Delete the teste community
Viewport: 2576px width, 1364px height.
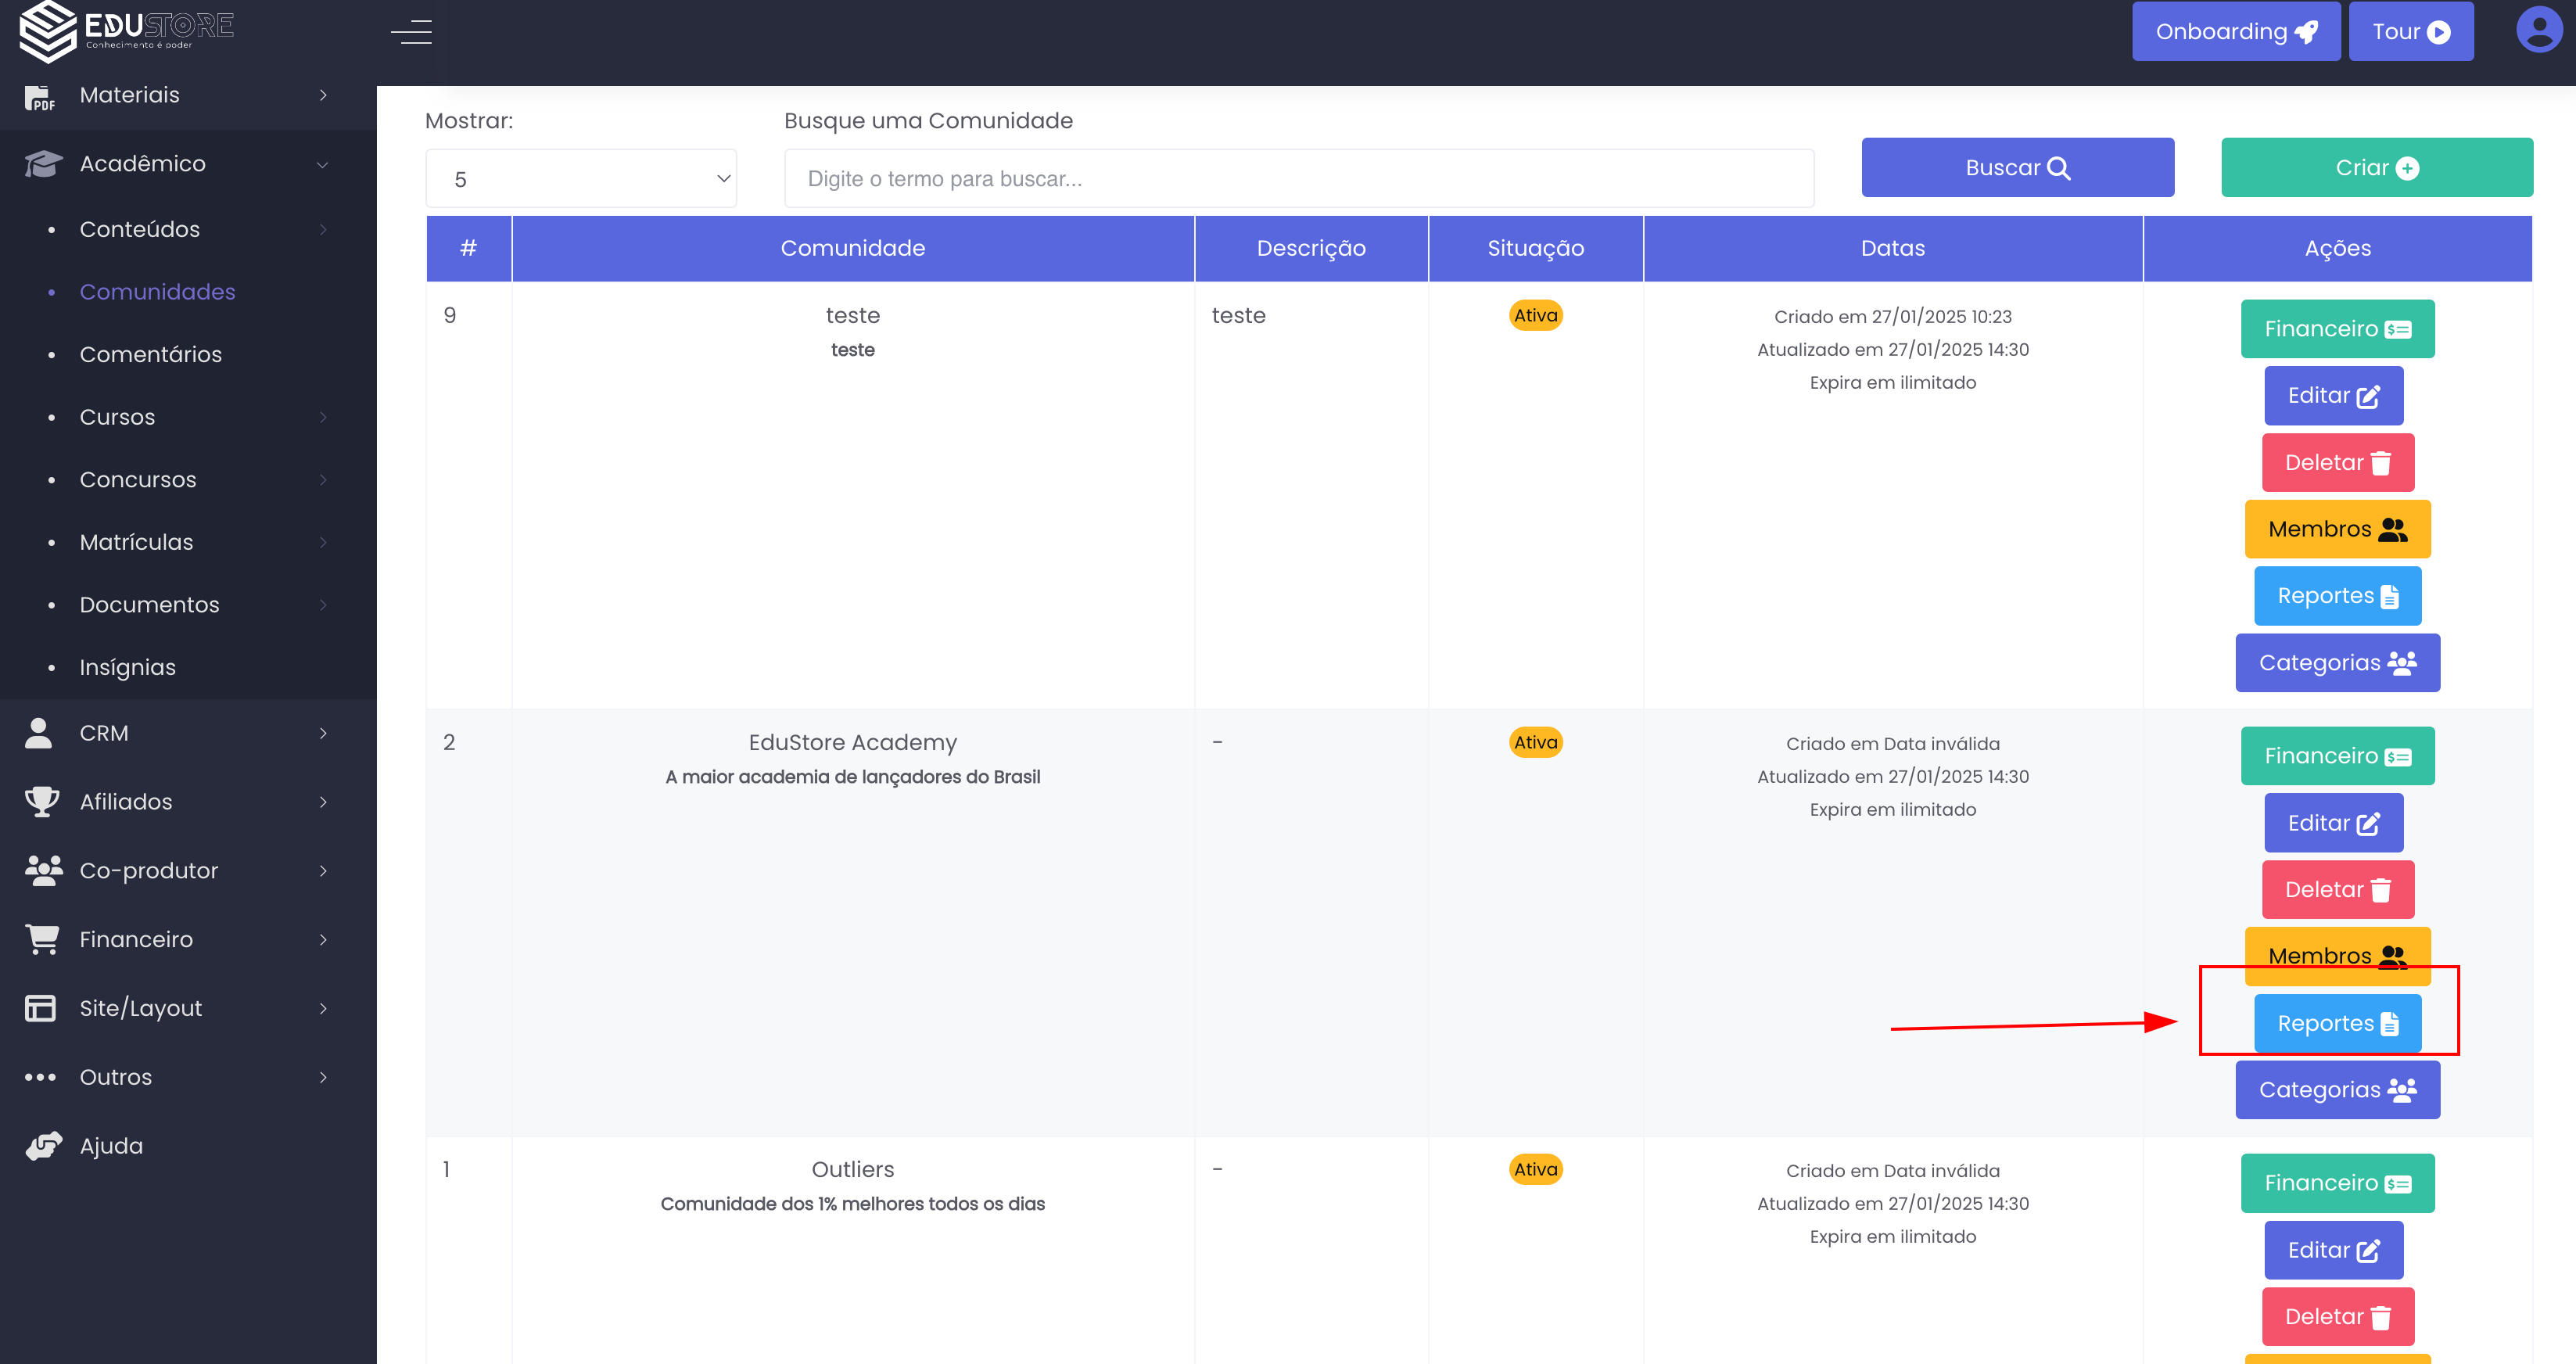2337,463
